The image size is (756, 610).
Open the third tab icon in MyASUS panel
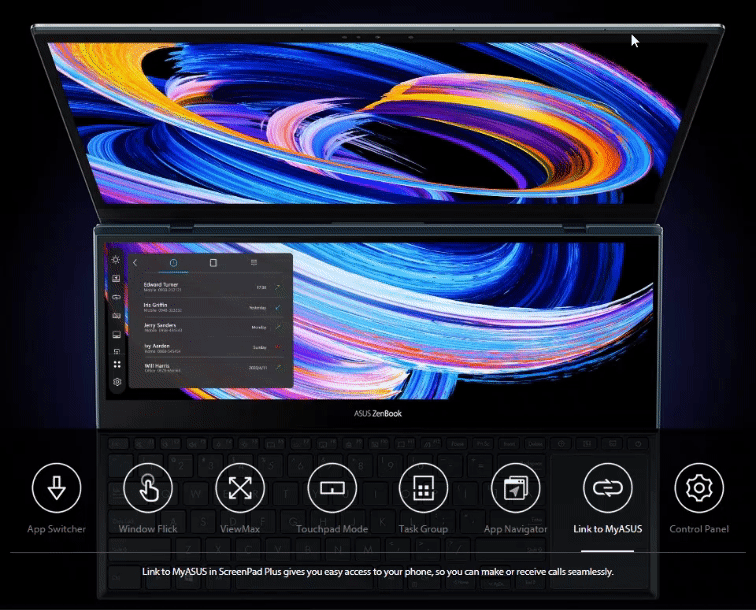pos(254,262)
